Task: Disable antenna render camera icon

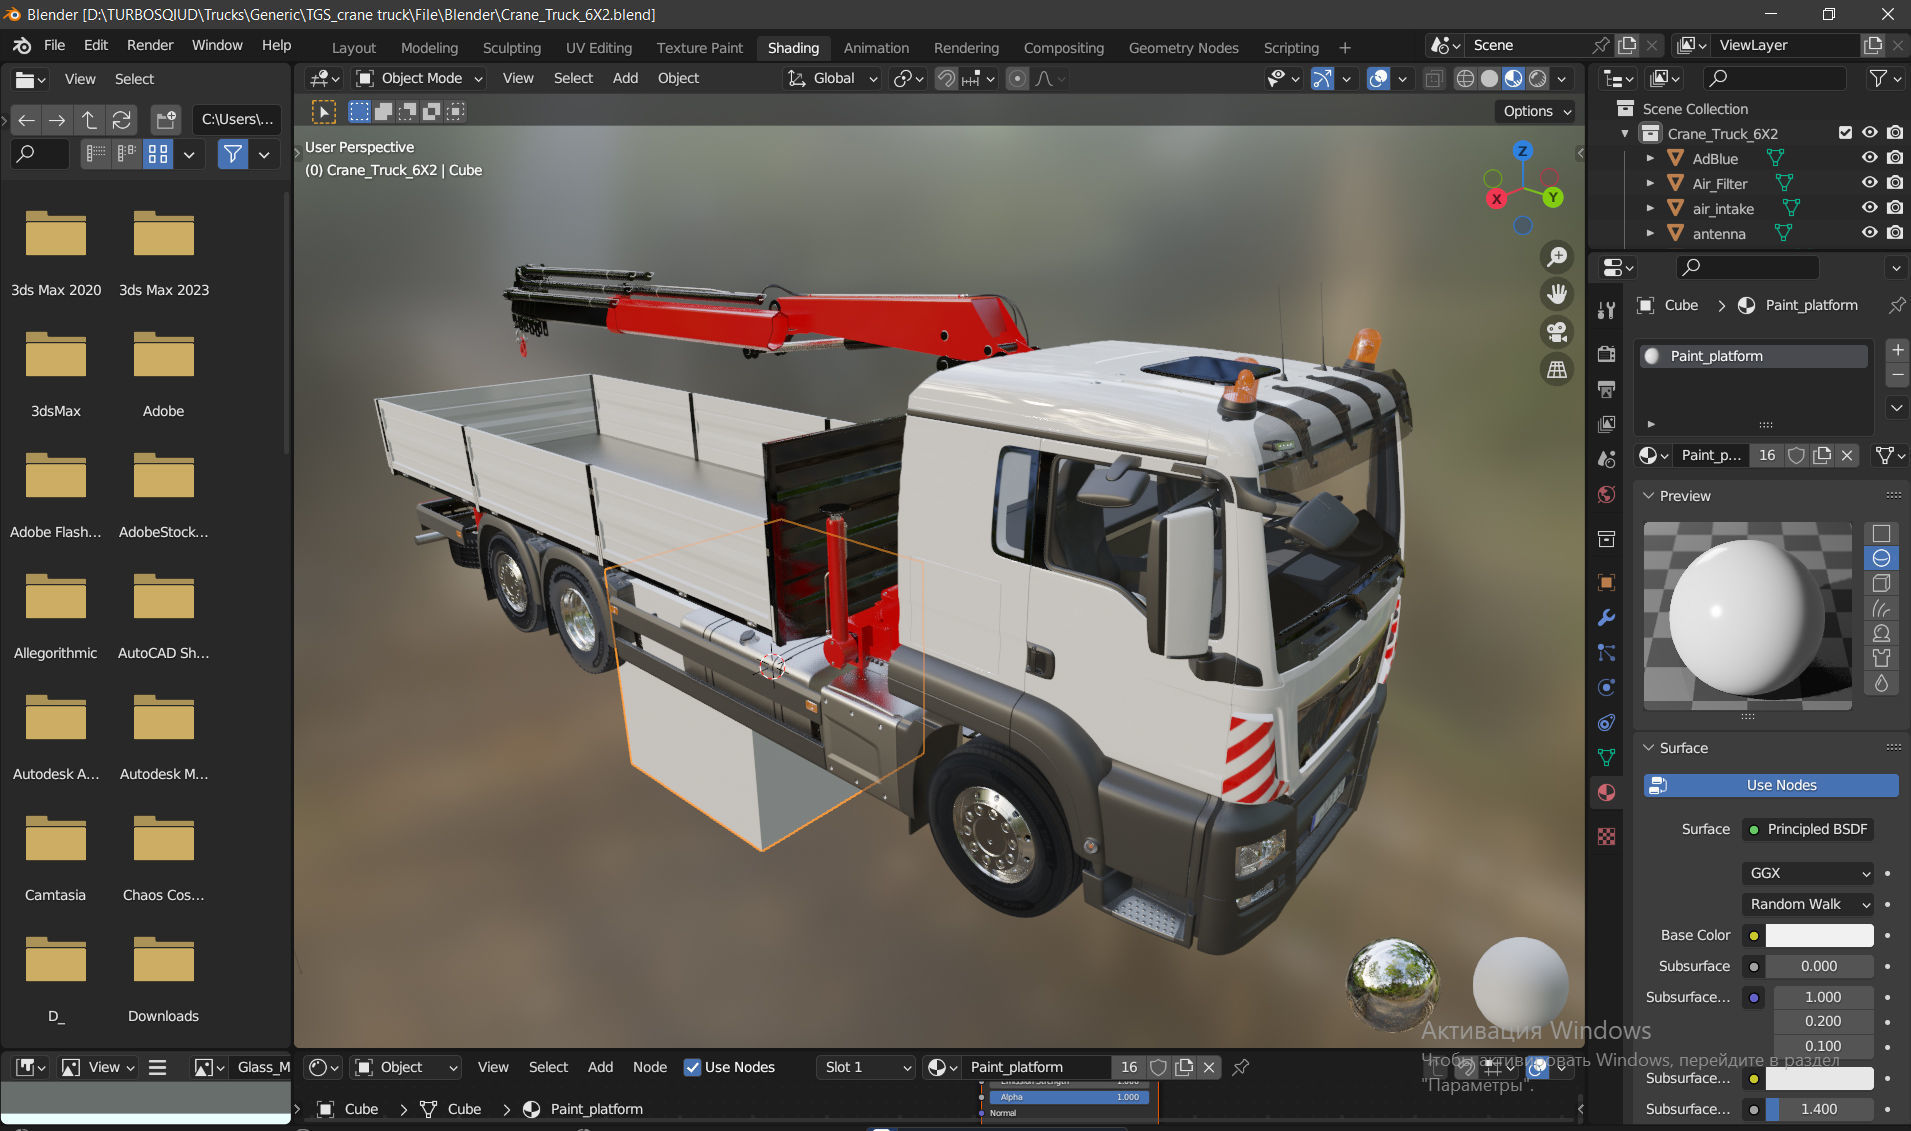Action: tap(1895, 233)
